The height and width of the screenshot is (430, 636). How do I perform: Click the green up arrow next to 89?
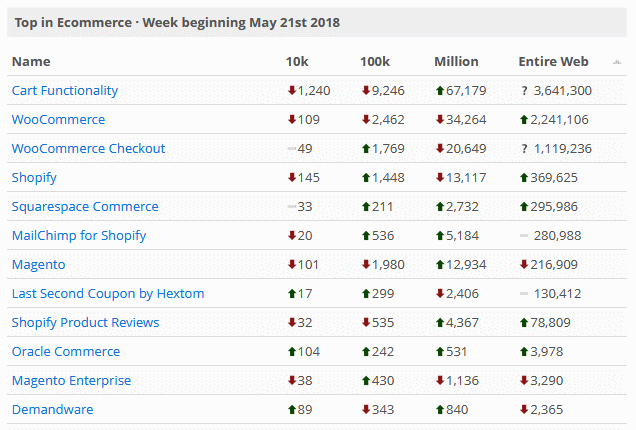(292, 410)
